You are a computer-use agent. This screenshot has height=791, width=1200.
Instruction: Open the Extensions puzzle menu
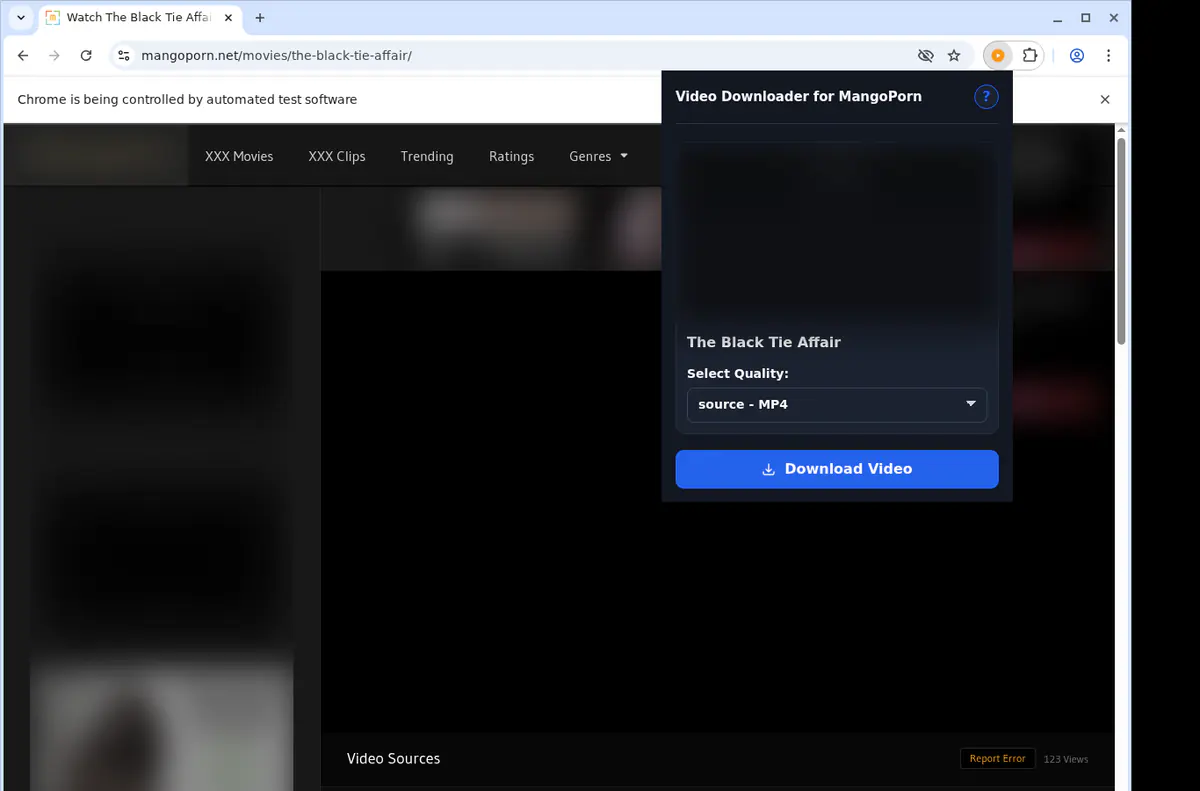pos(1030,56)
